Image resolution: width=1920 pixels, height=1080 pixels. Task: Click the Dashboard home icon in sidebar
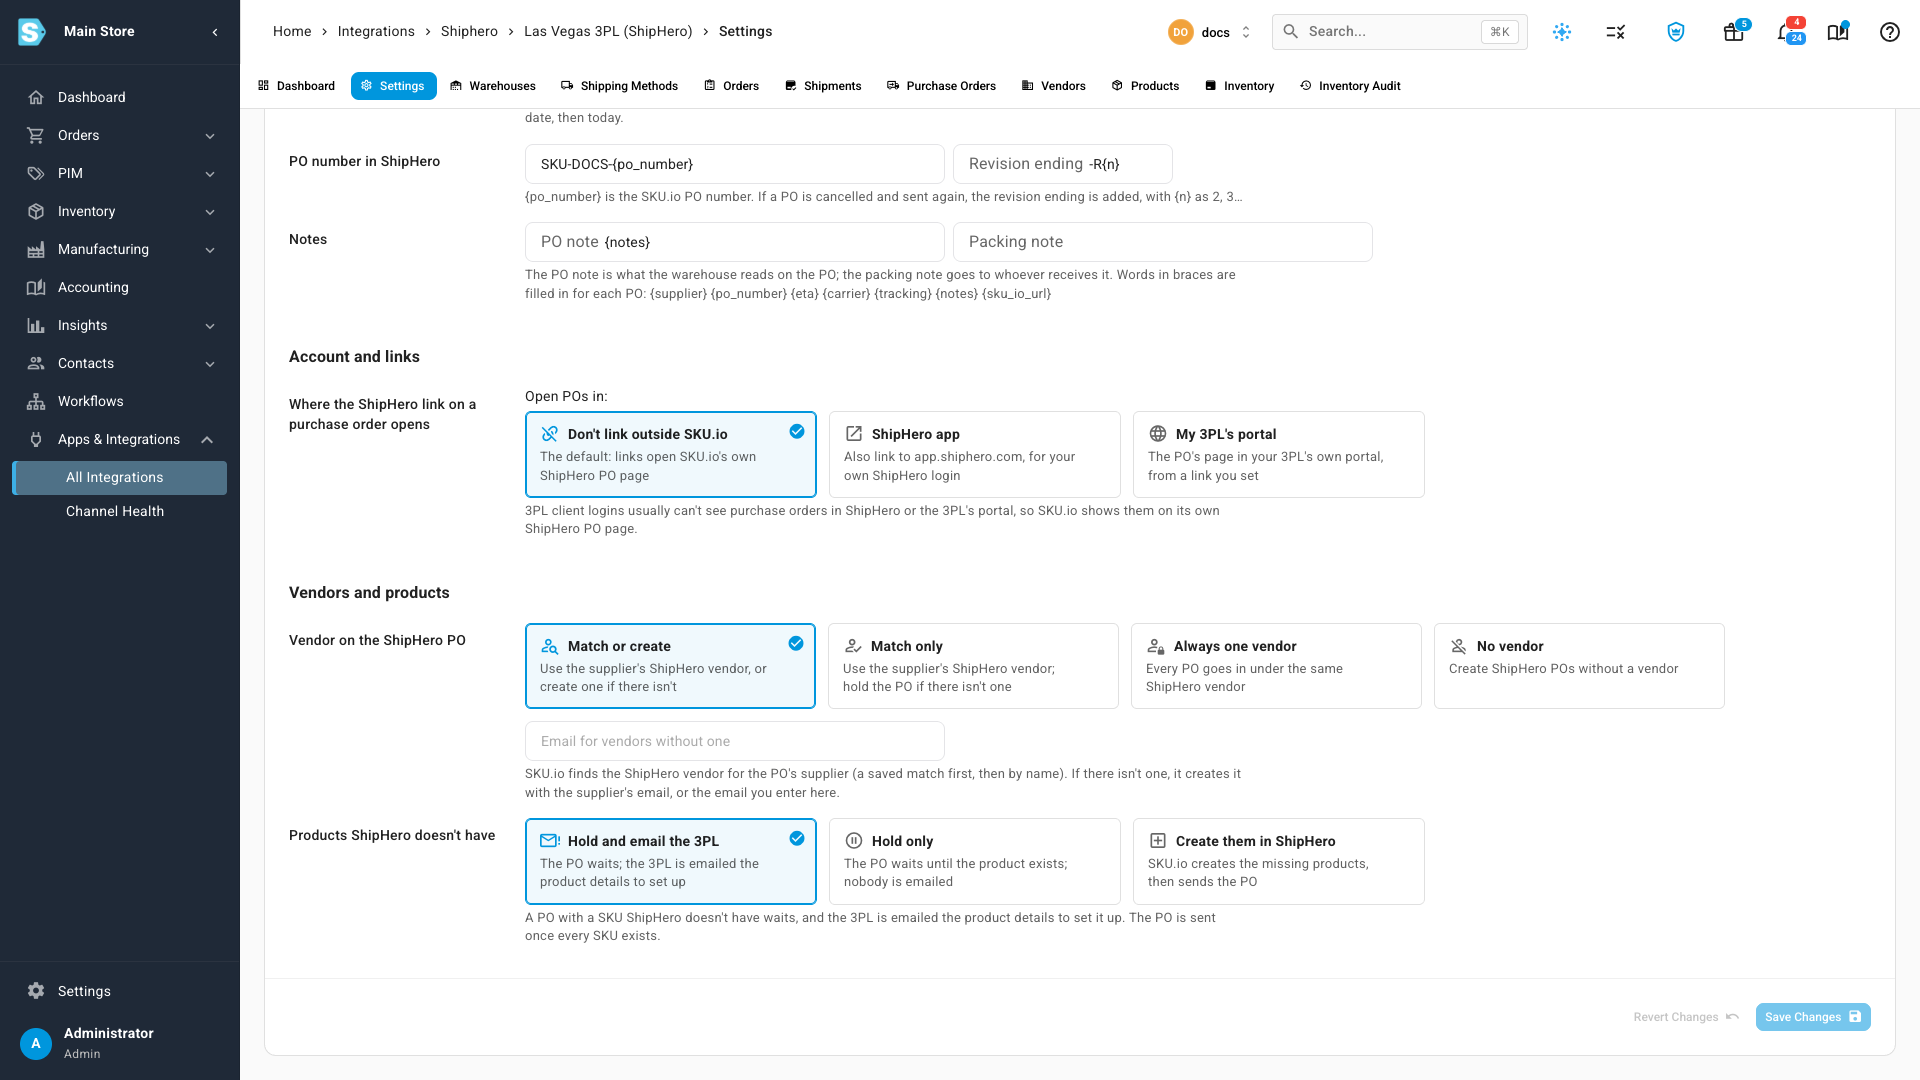(36, 97)
